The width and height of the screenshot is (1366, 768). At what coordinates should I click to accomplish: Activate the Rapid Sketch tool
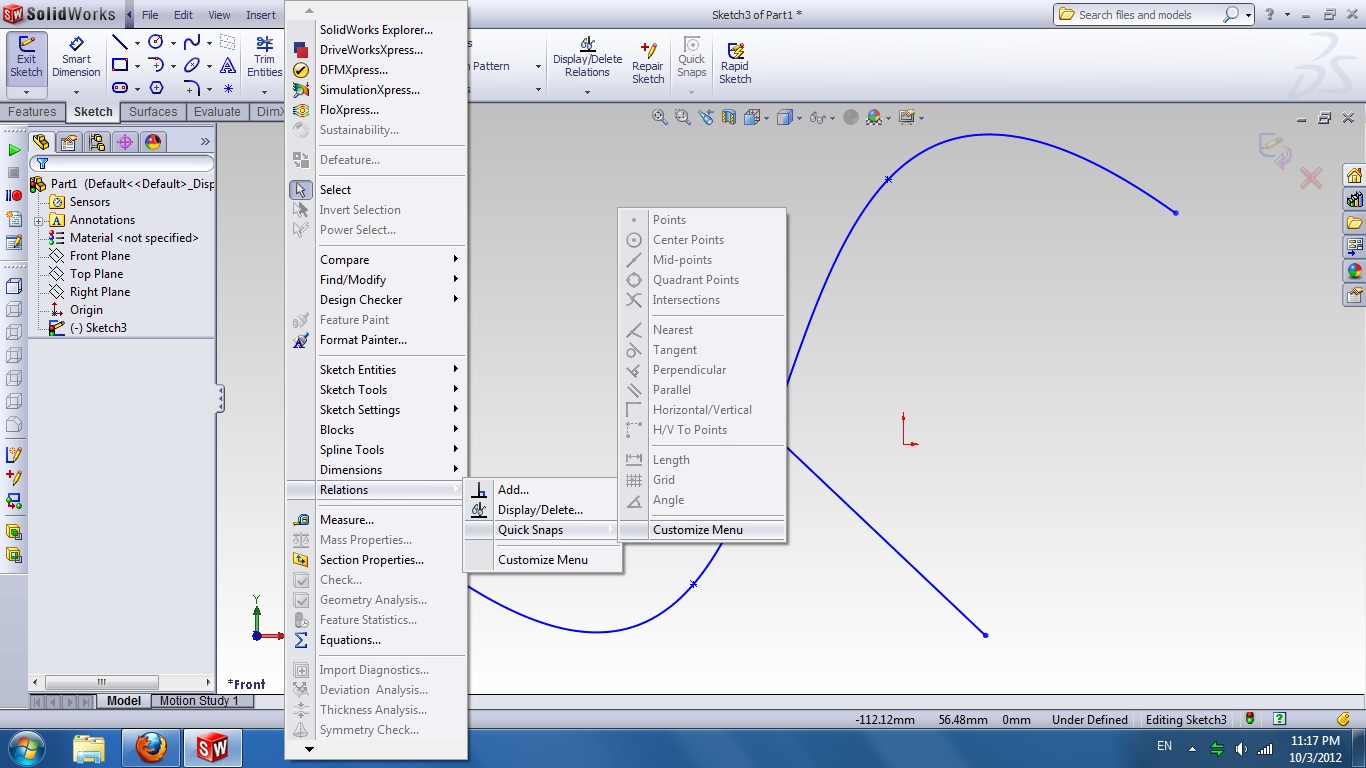pos(735,64)
